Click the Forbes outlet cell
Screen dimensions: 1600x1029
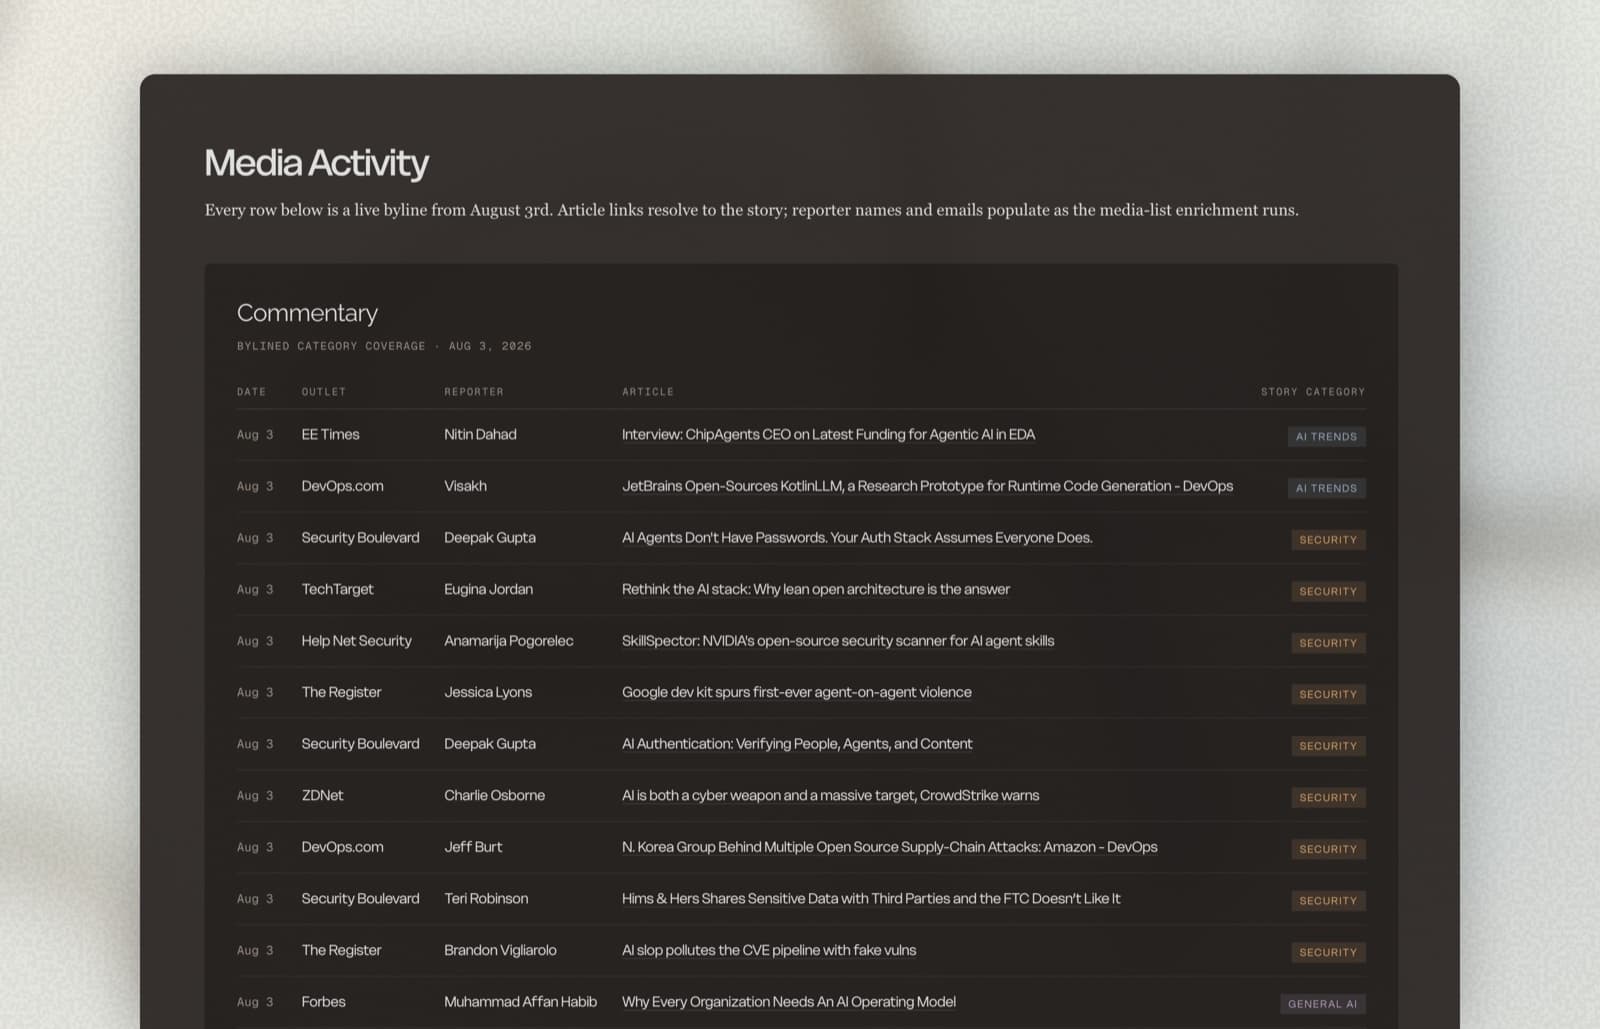coord(323,1002)
